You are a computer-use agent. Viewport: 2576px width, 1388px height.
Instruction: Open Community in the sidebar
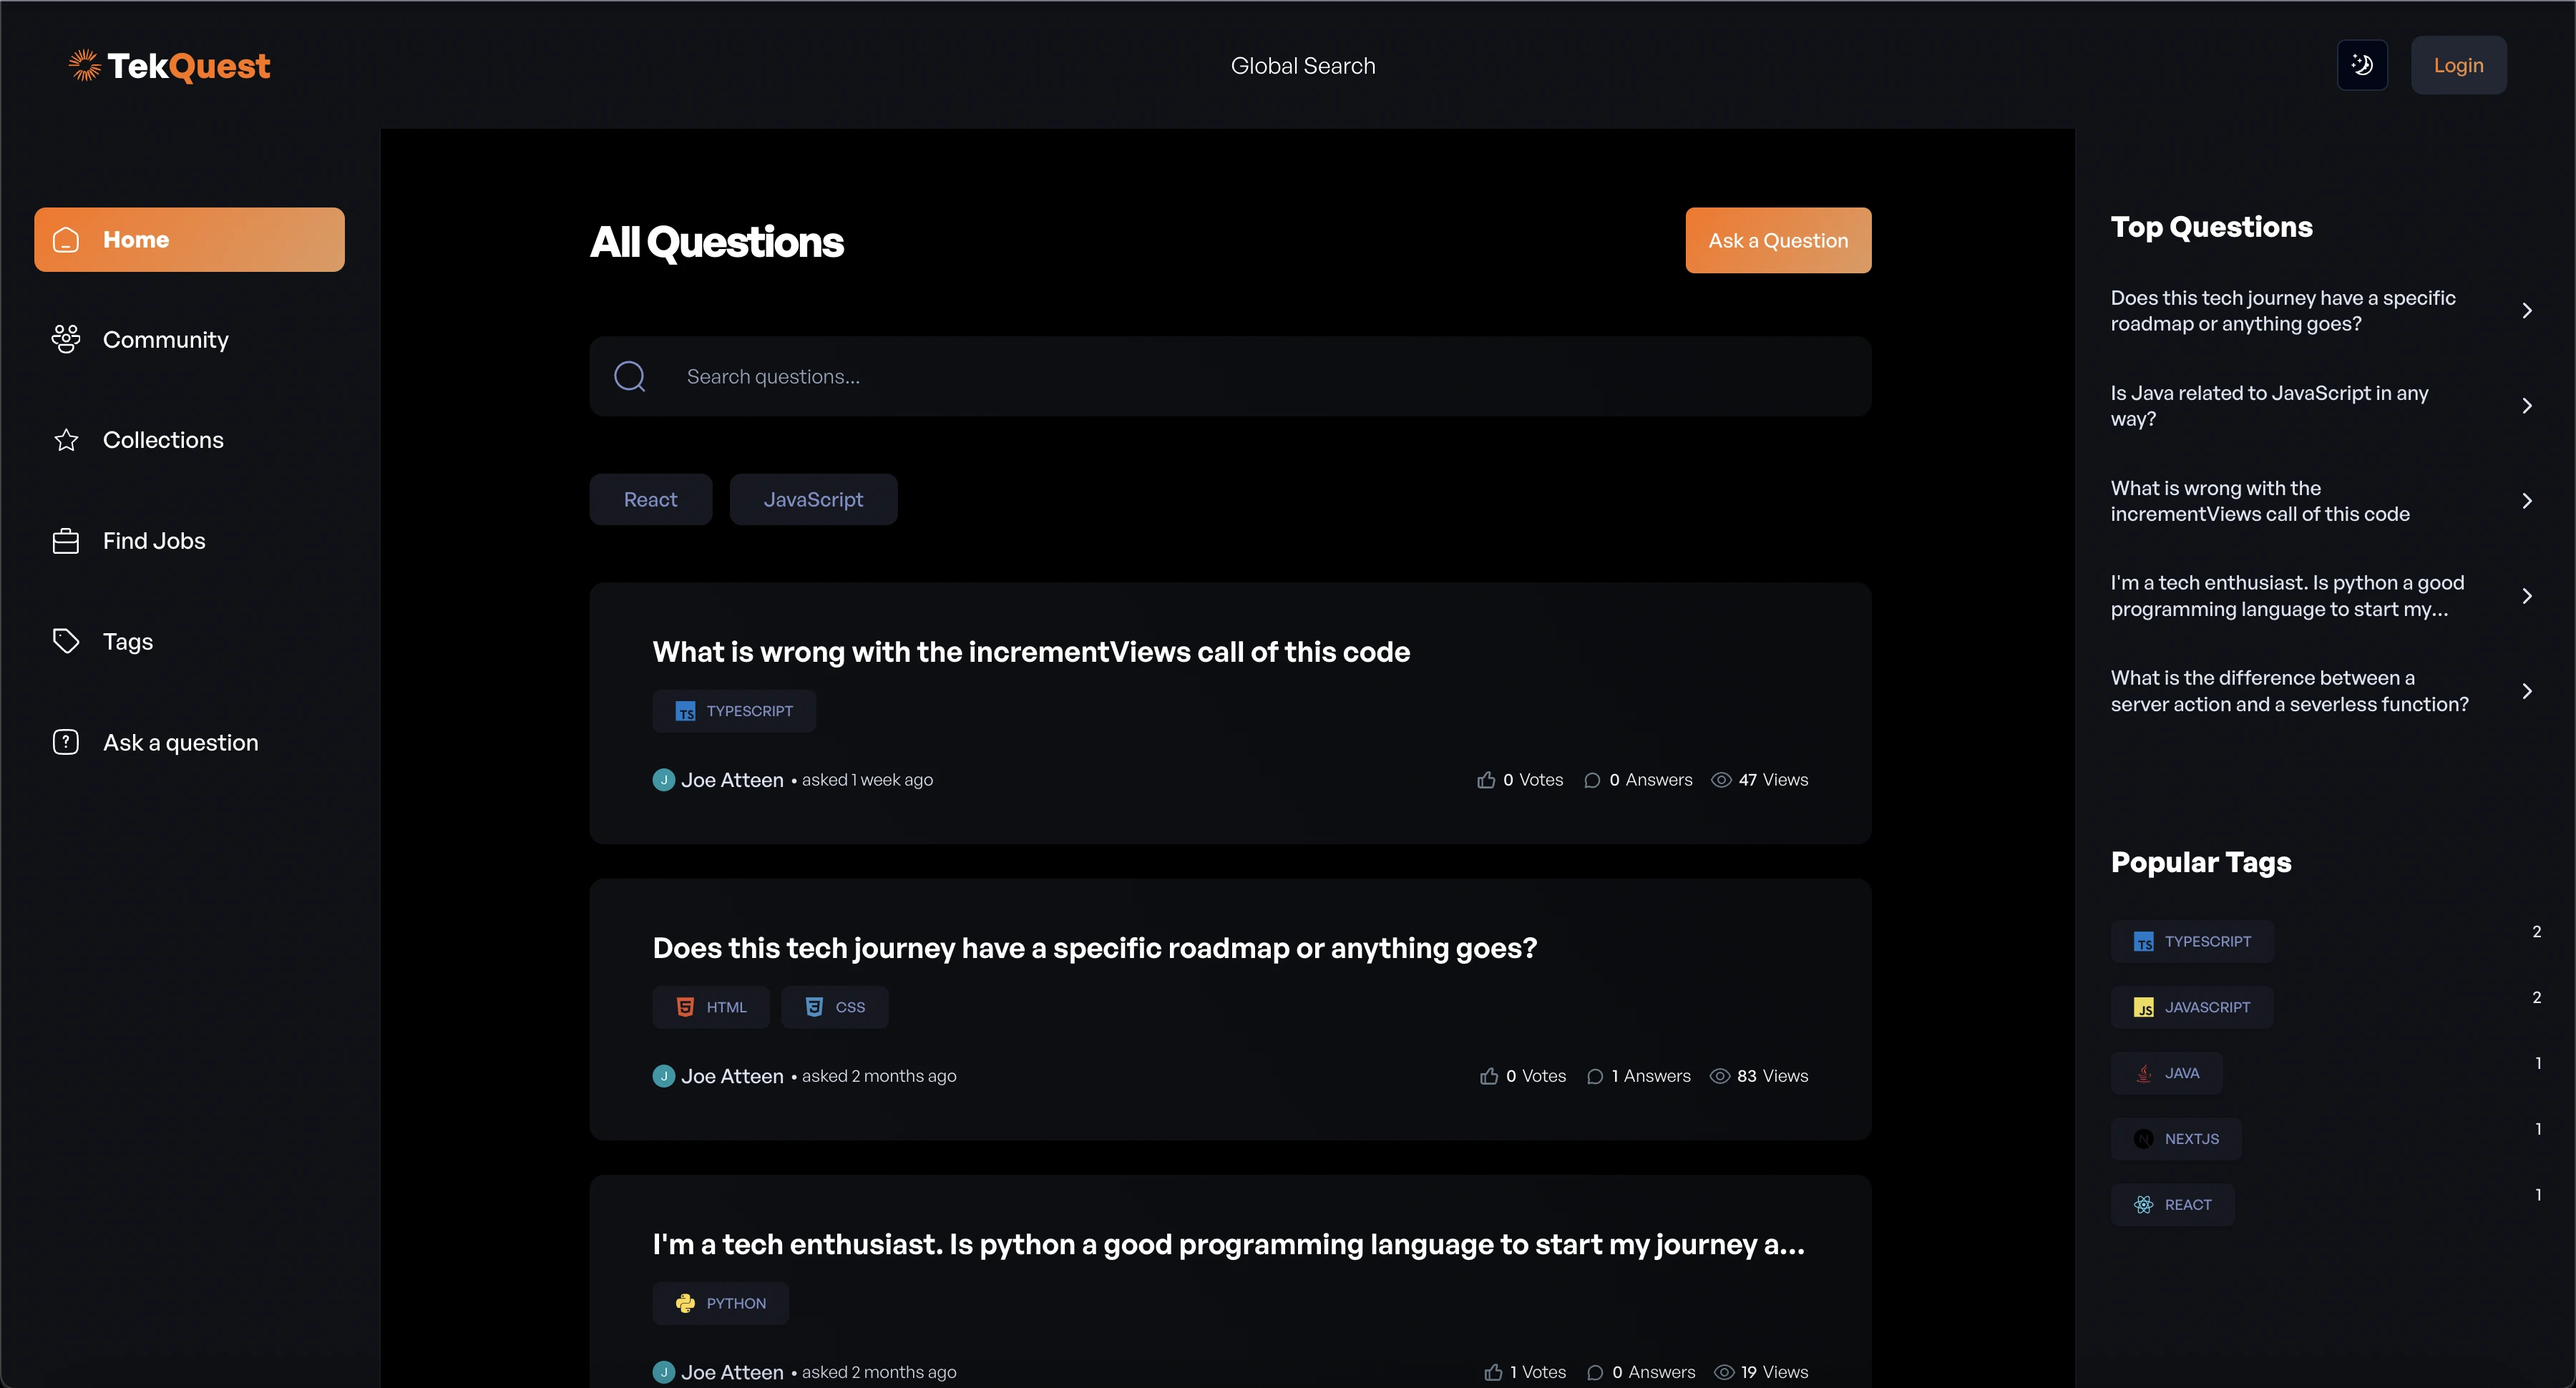(x=165, y=340)
